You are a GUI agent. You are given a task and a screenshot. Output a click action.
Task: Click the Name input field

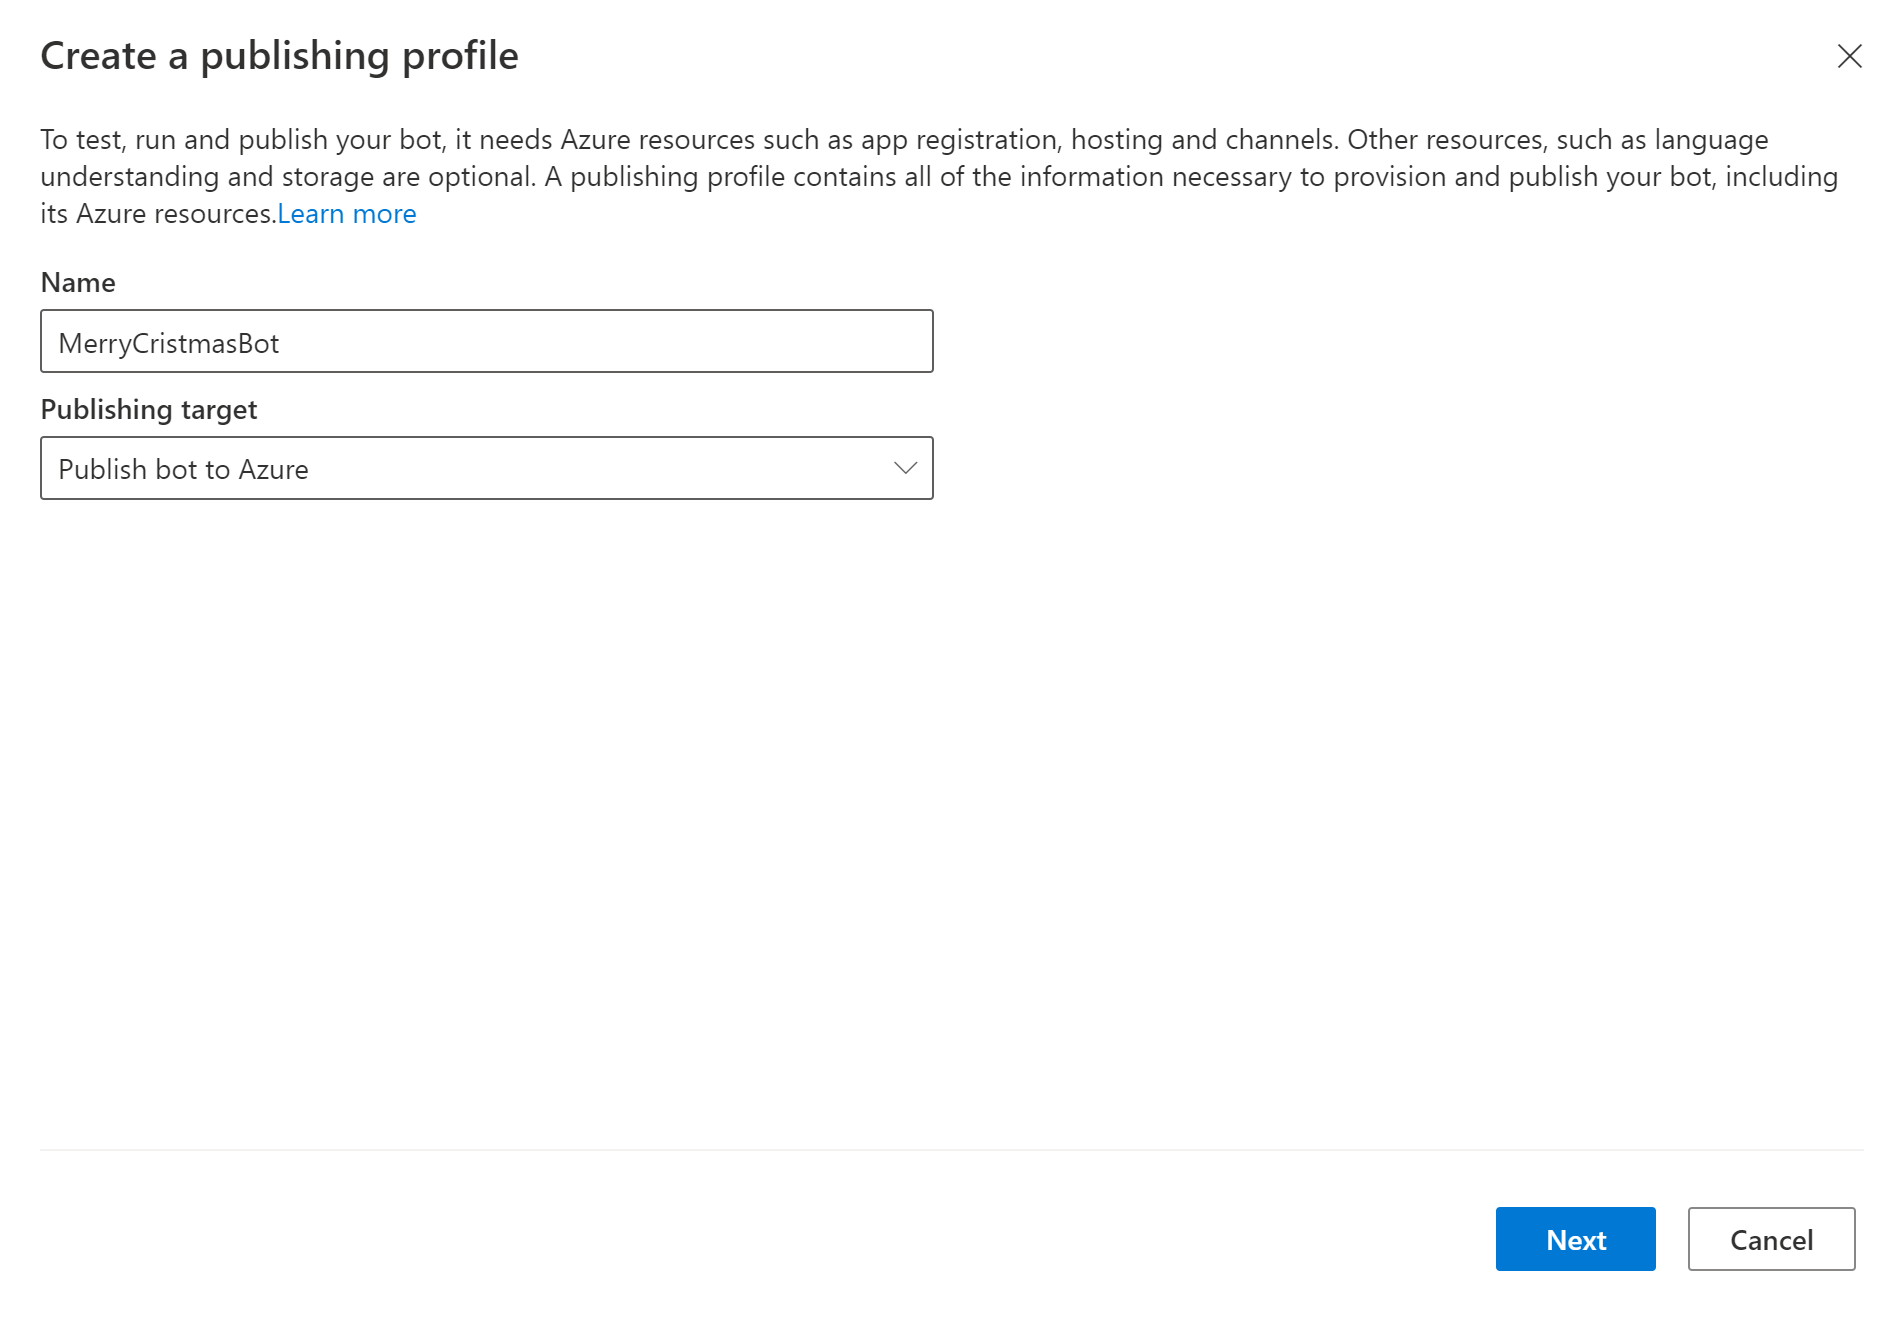486,342
